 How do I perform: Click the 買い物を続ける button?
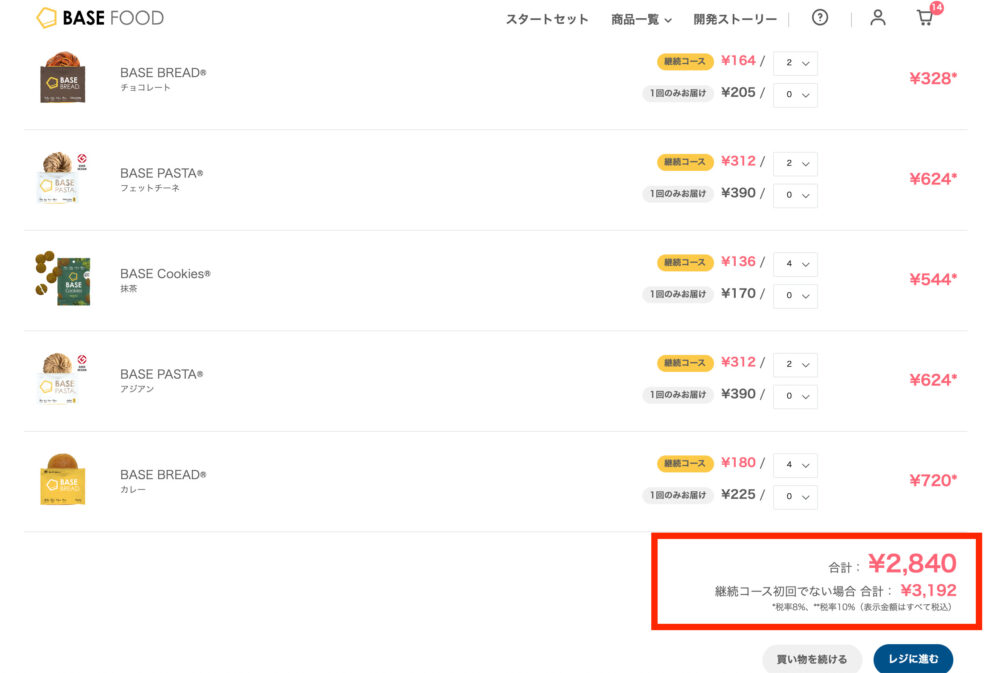coord(812,659)
